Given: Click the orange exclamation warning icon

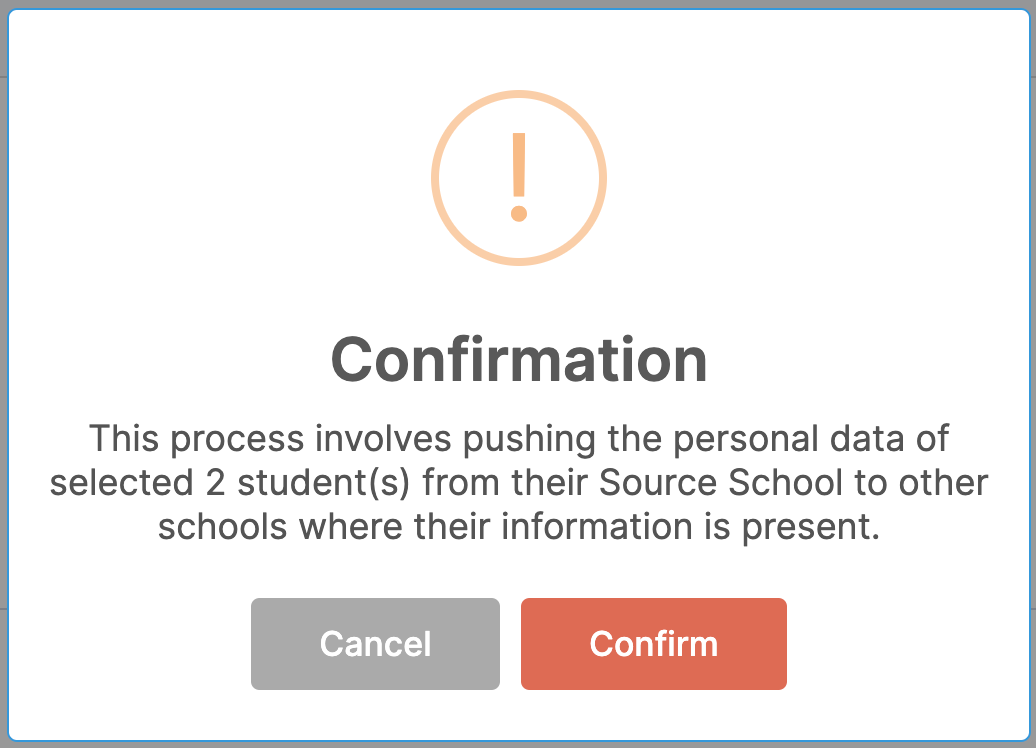Looking at the screenshot, I should (519, 178).
